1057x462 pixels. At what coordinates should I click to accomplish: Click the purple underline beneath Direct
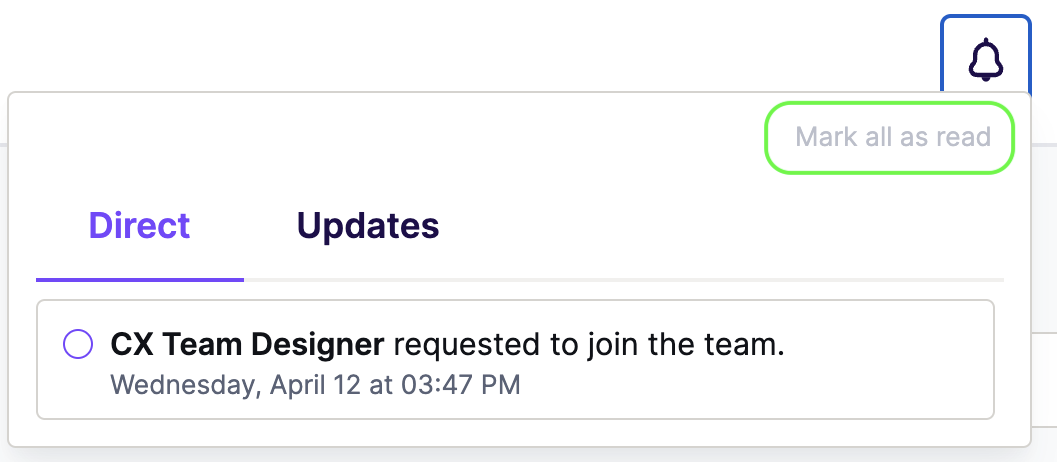[x=140, y=279]
